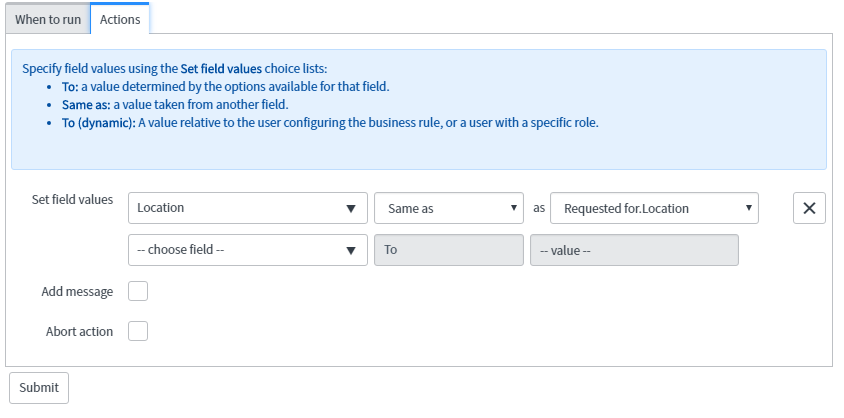Click the 'as' label between dropdowns
The width and height of the screenshot is (844, 418).
click(539, 208)
